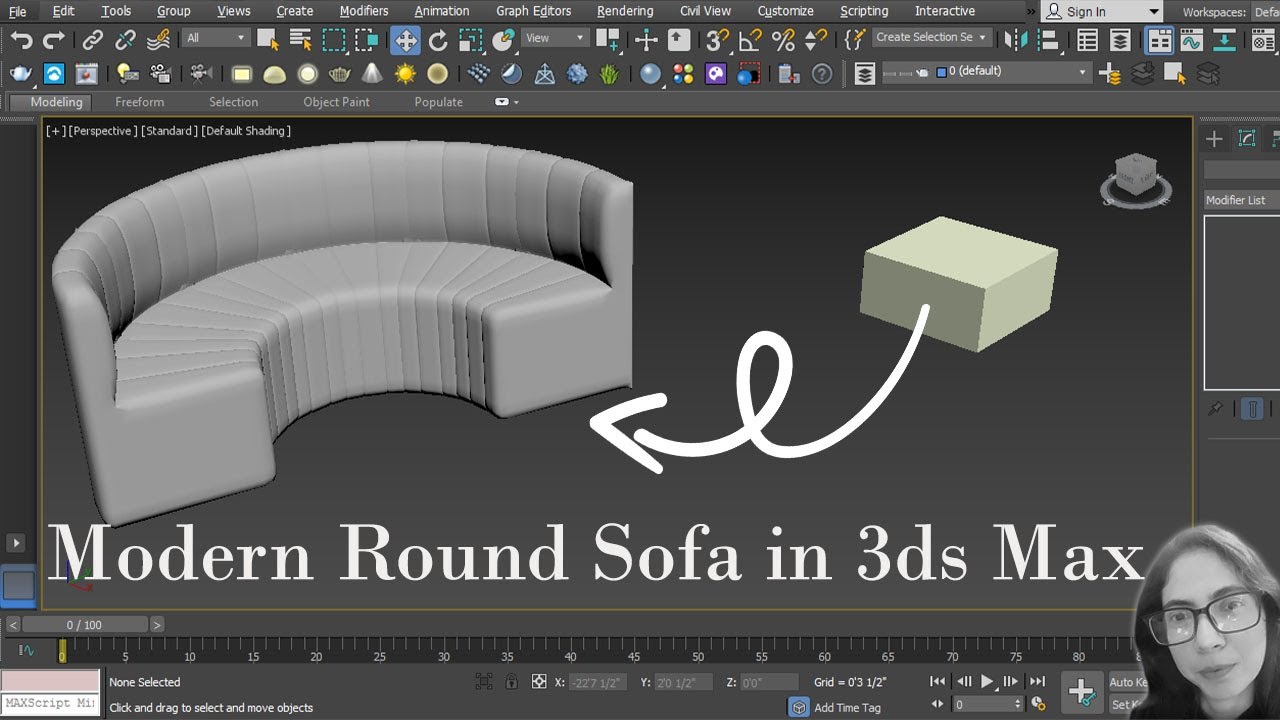Click the large Set Keys plus button

click(x=1081, y=691)
